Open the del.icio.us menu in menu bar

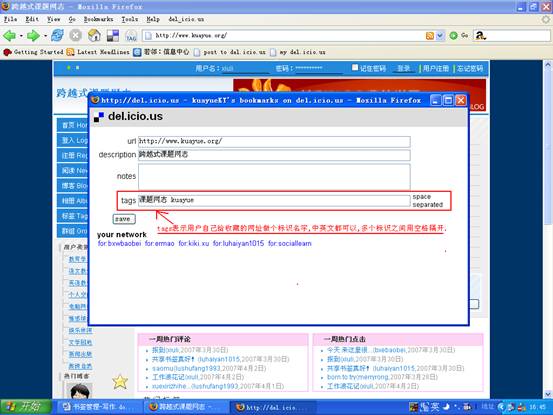click(x=186, y=19)
